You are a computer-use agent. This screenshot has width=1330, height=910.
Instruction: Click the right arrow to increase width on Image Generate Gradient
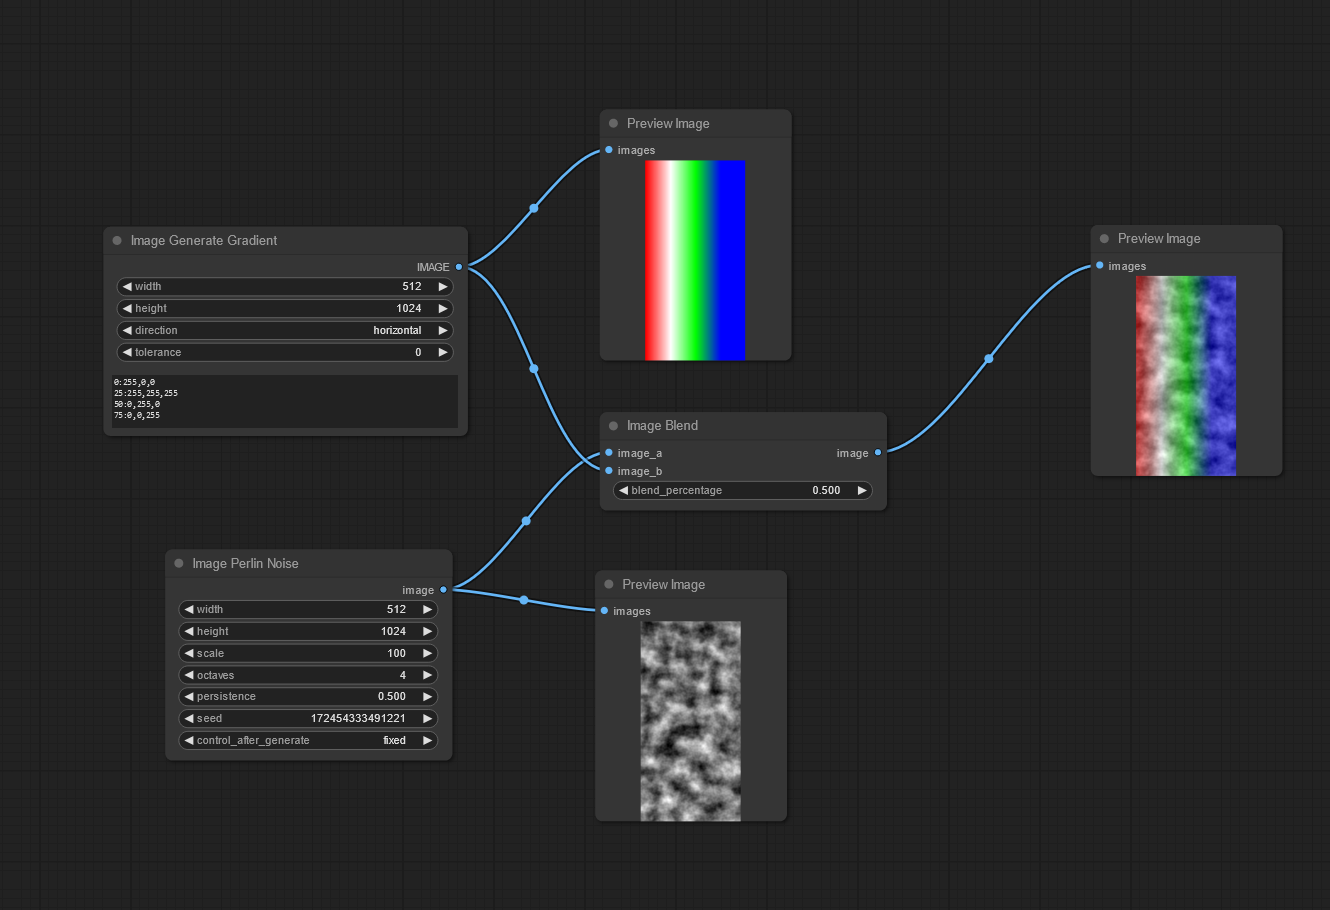click(442, 286)
